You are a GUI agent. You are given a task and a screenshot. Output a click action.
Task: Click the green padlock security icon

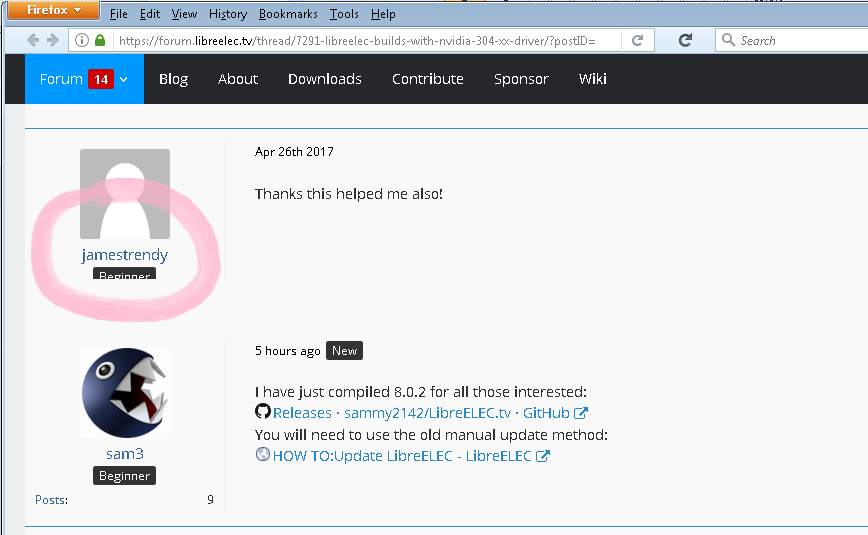coord(100,40)
